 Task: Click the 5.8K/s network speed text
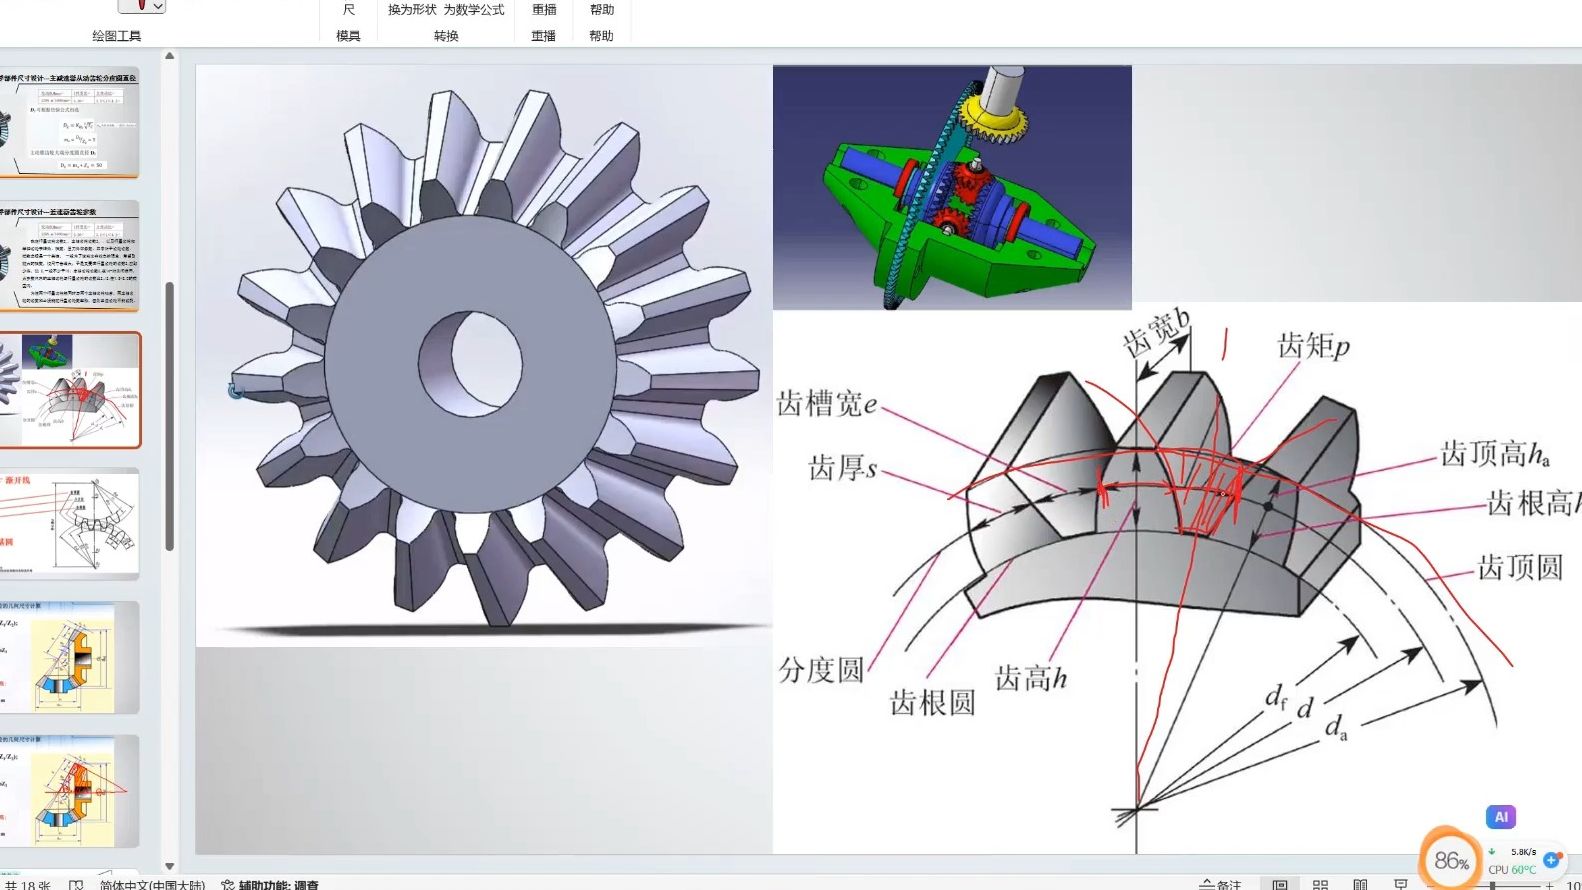pos(1523,852)
